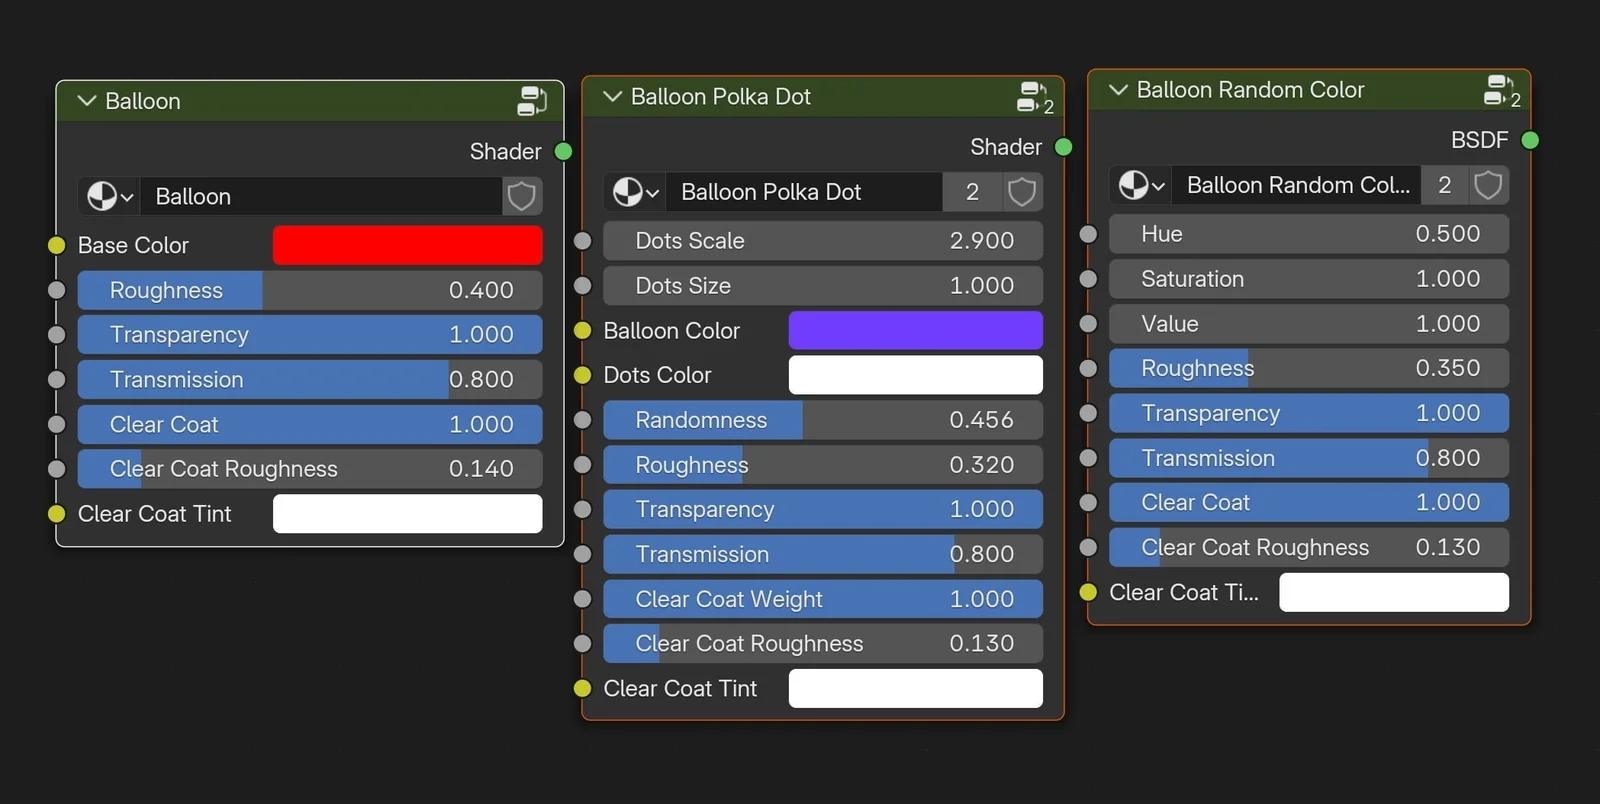Click the Randomness slider in Balloon Polka Dot
The width and height of the screenshot is (1600, 804).
(x=822, y=420)
